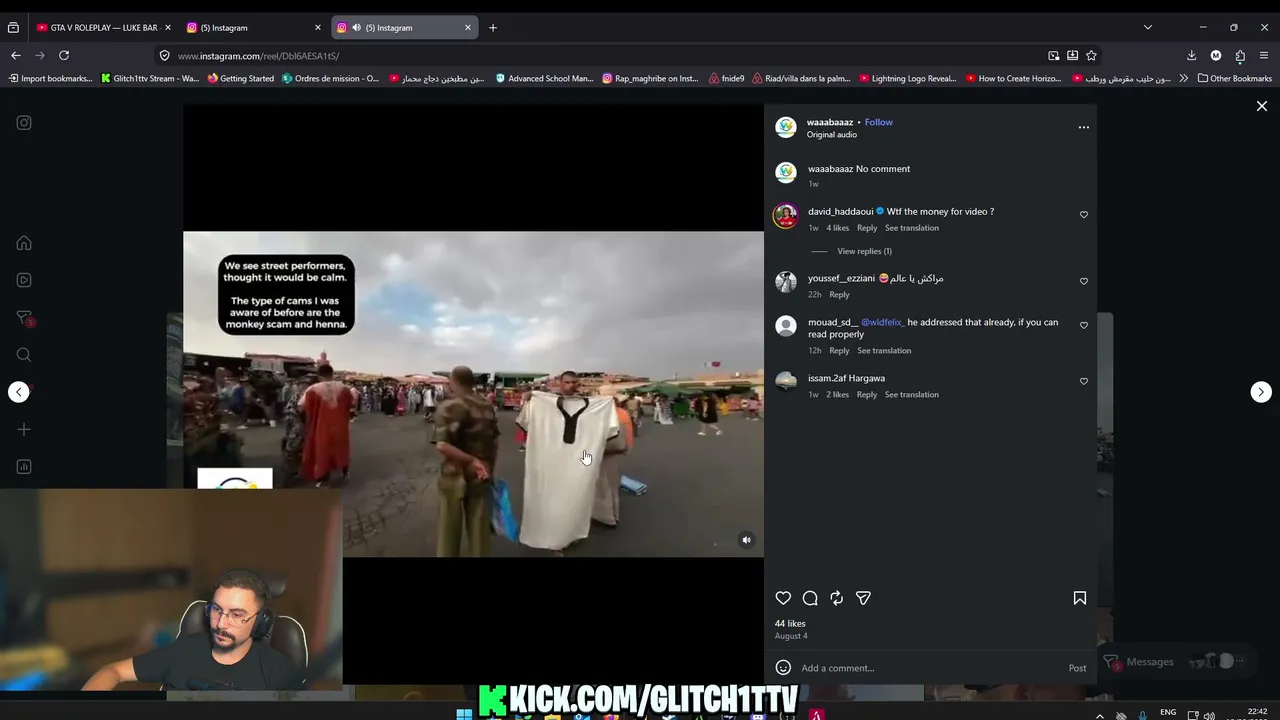Screen dimensions: 1280x720
Task: Open david_haddaoui's profile avatar
Action: coord(786,215)
